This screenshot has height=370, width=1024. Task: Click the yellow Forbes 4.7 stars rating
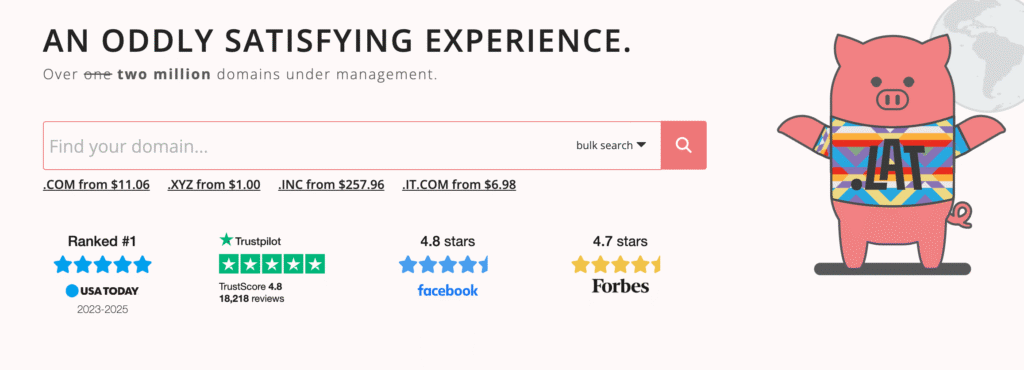[x=616, y=264]
